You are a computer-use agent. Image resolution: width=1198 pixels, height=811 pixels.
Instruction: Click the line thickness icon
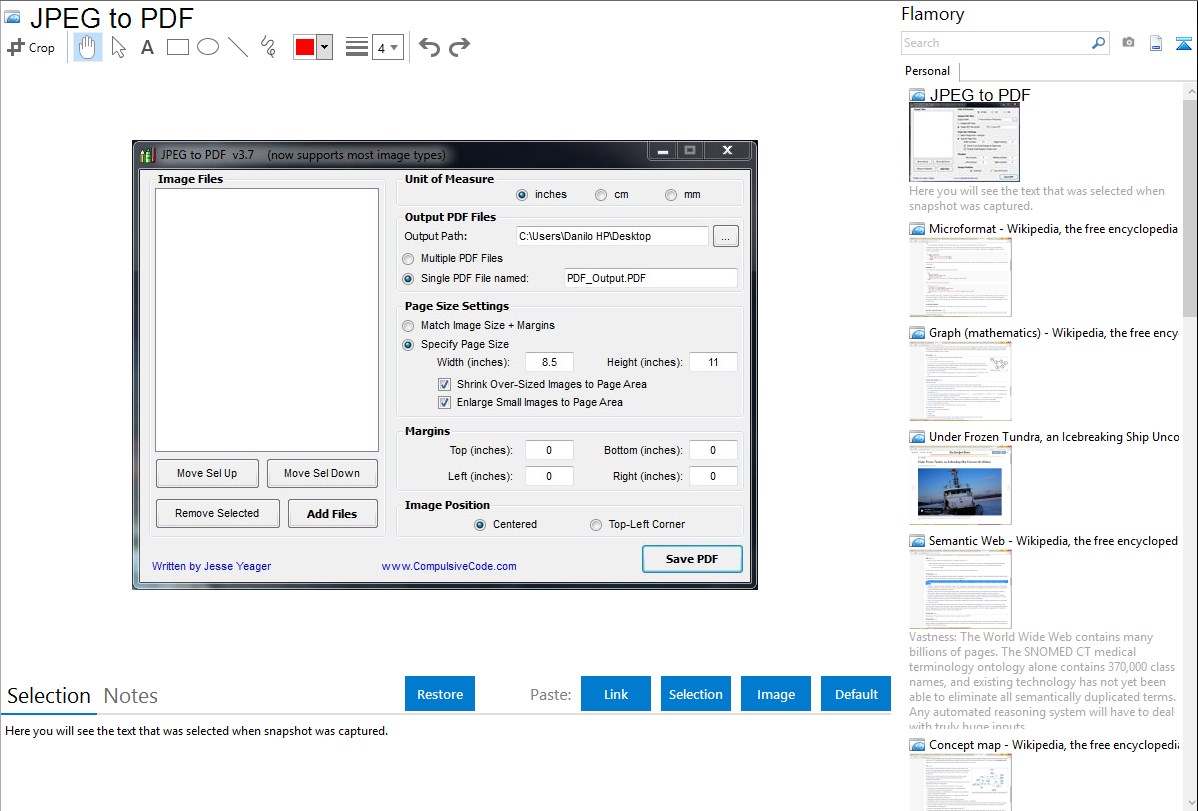coord(357,47)
